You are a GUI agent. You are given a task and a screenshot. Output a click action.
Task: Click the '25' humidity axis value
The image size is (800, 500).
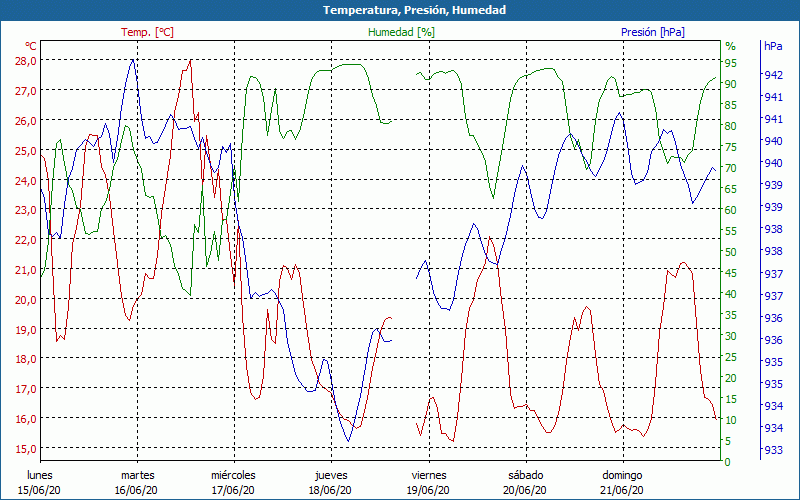(731, 357)
